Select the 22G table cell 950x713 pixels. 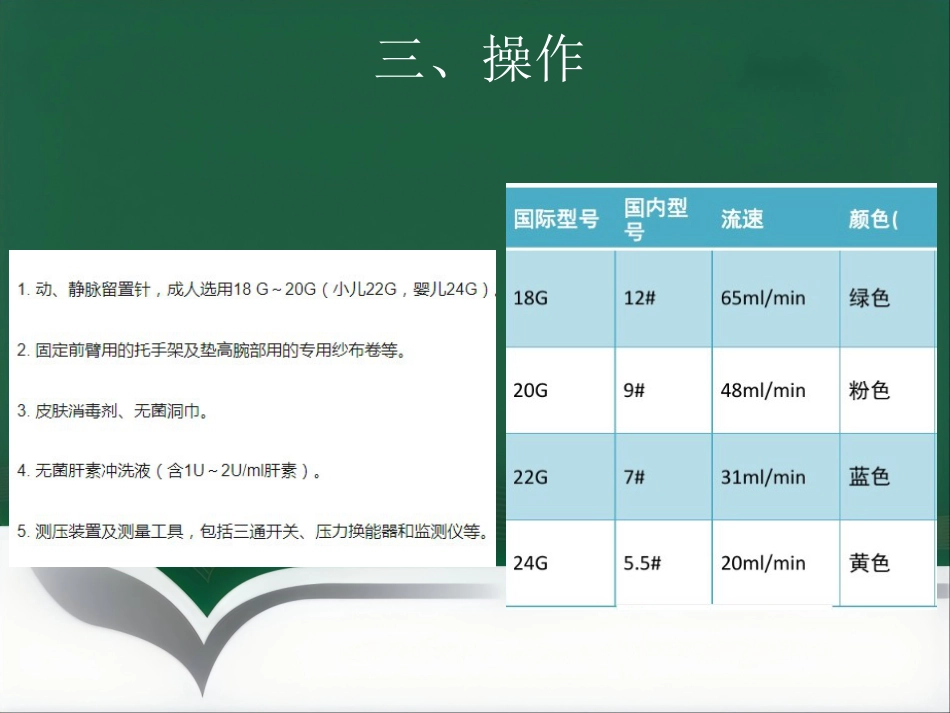point(561,477)
